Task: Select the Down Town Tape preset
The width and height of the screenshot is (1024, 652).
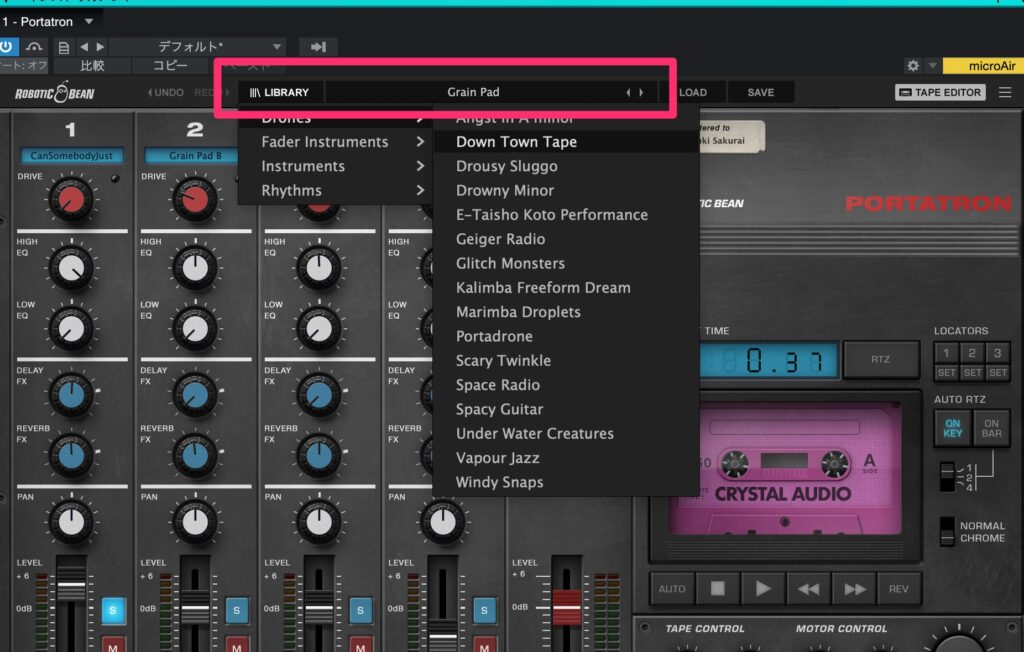Action: tap(516, 142)
